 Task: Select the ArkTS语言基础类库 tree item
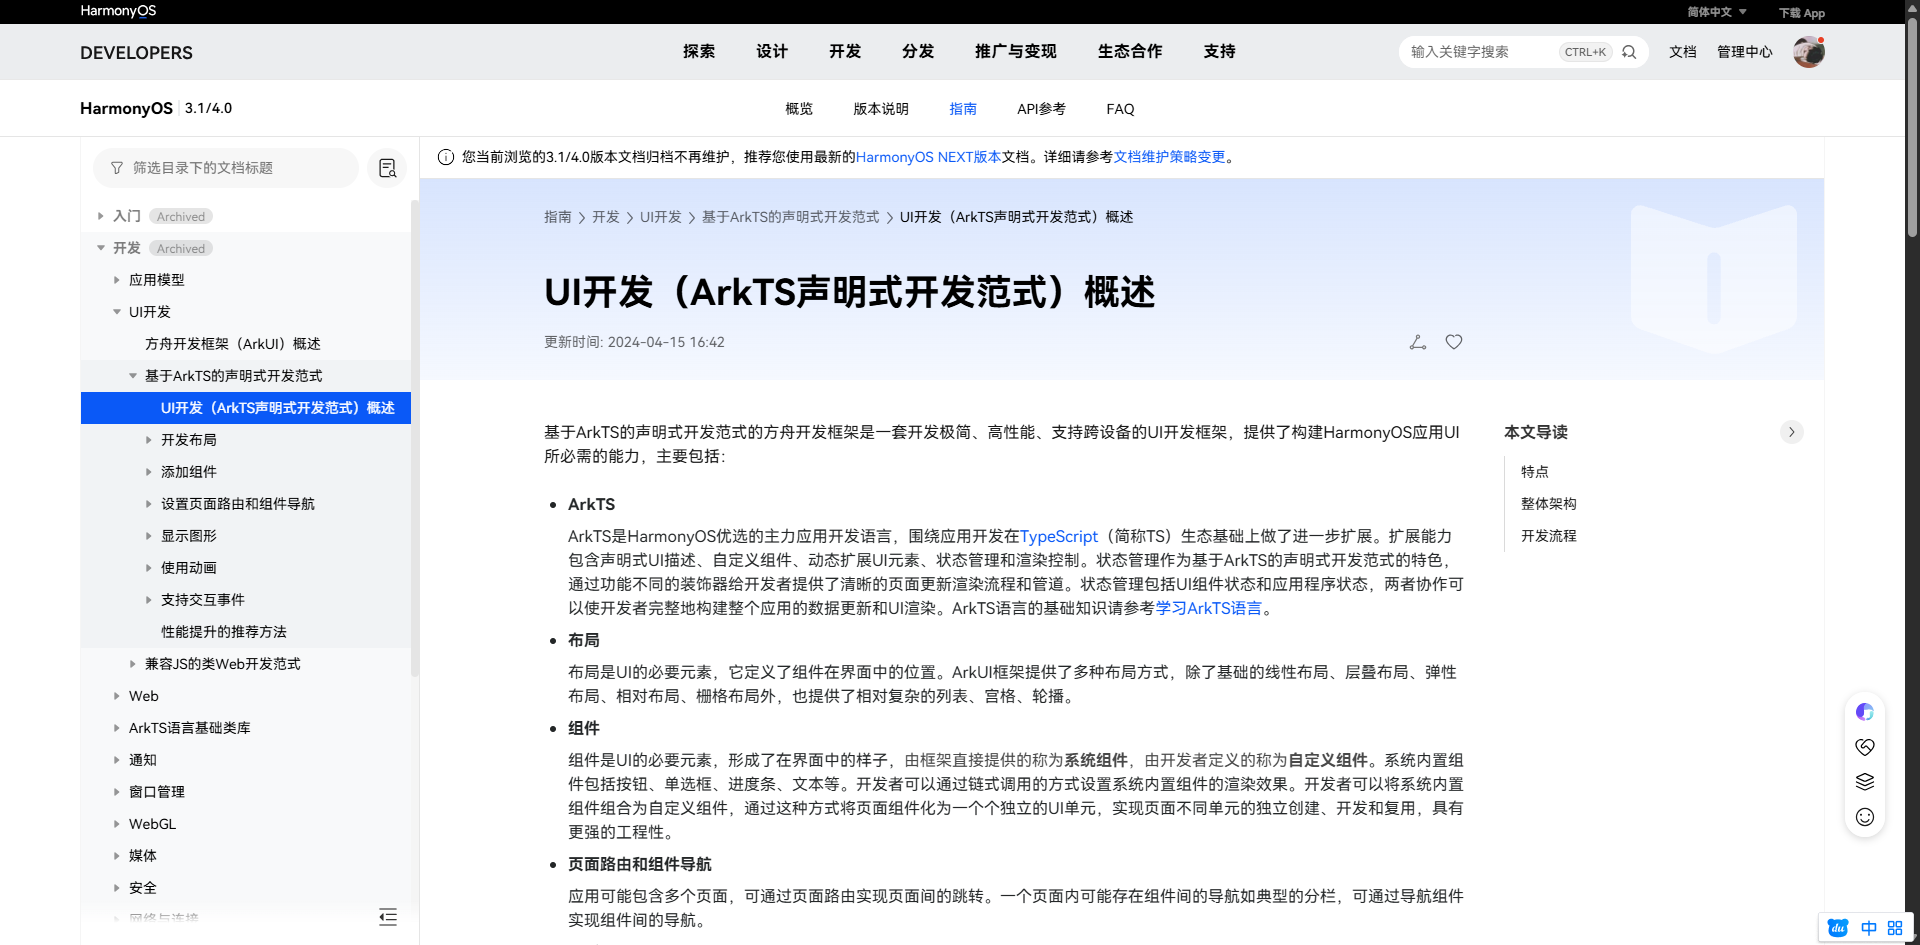click(x=190, y=728)
